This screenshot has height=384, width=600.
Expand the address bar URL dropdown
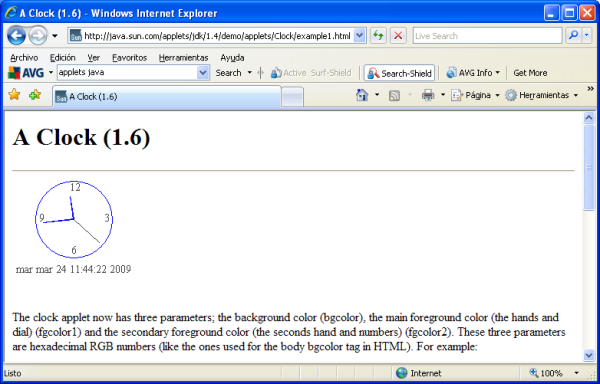pos(359,36)
